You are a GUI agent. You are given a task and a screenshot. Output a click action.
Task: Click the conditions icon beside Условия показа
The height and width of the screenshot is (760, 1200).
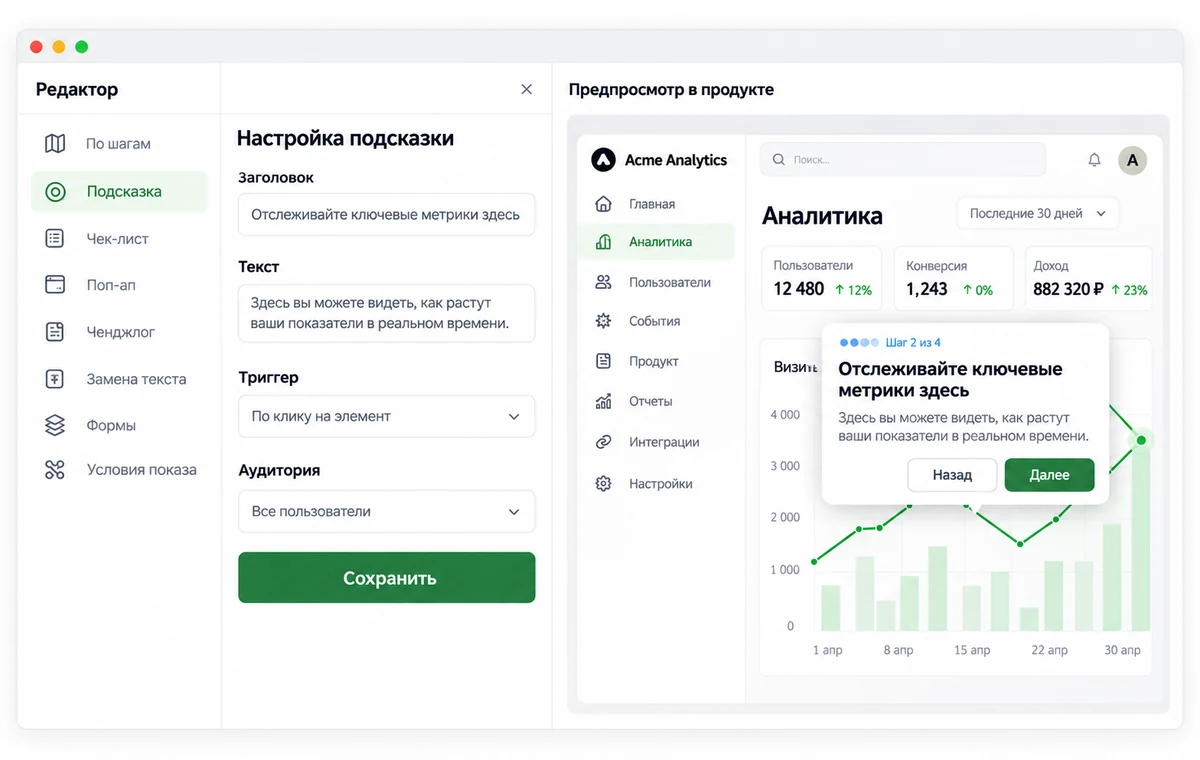(55, 469)
